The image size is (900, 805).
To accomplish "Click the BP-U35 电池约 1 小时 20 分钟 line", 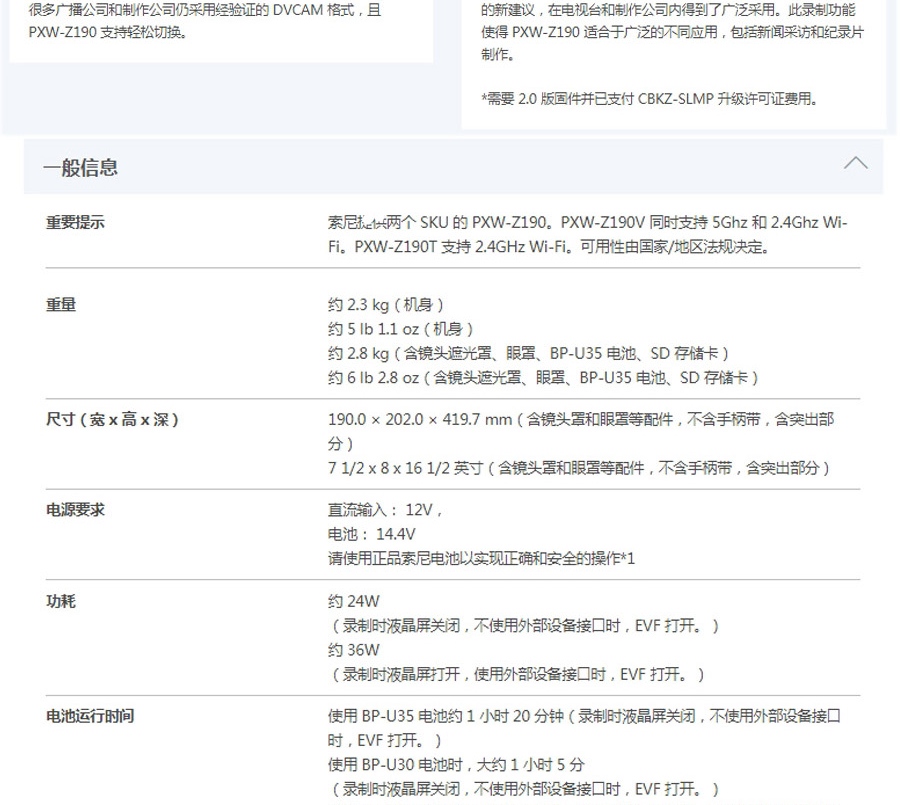I will (x=584, y=716).
